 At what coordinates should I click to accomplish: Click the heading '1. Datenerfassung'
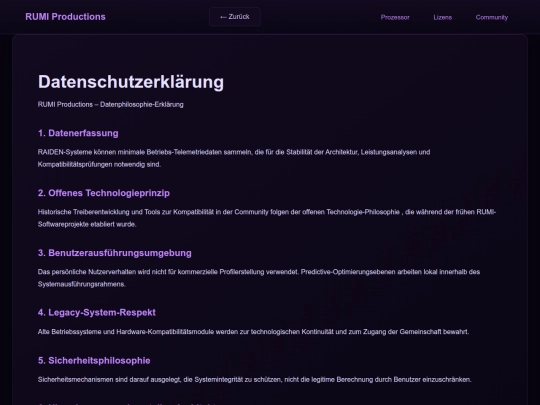tap(78, 133)
